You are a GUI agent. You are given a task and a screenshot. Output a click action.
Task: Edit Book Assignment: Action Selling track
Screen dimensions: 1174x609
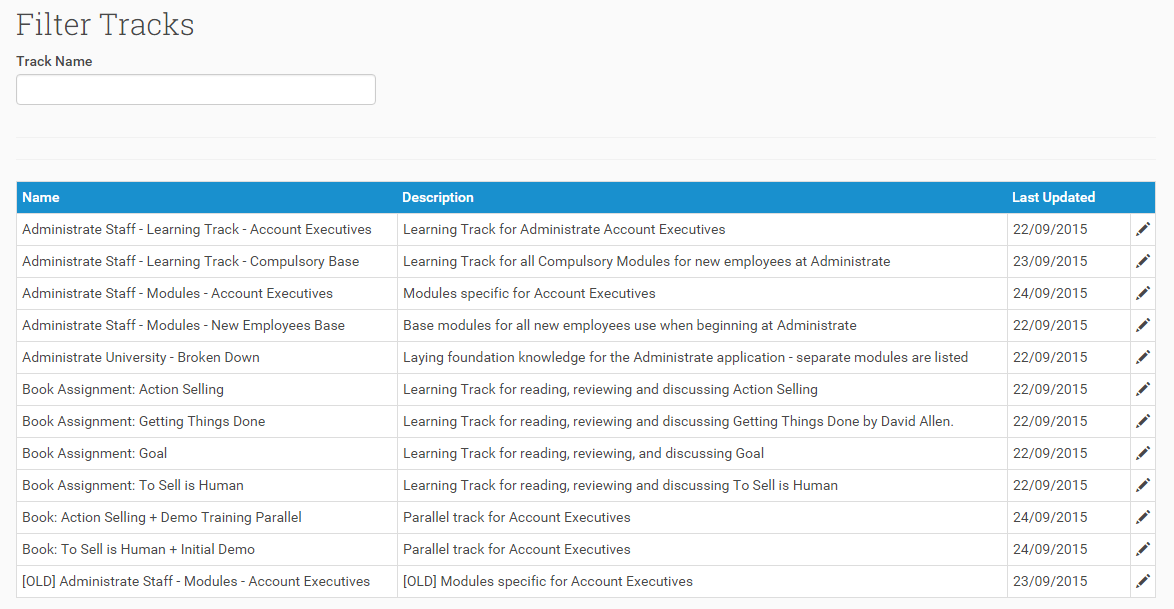1143,390
